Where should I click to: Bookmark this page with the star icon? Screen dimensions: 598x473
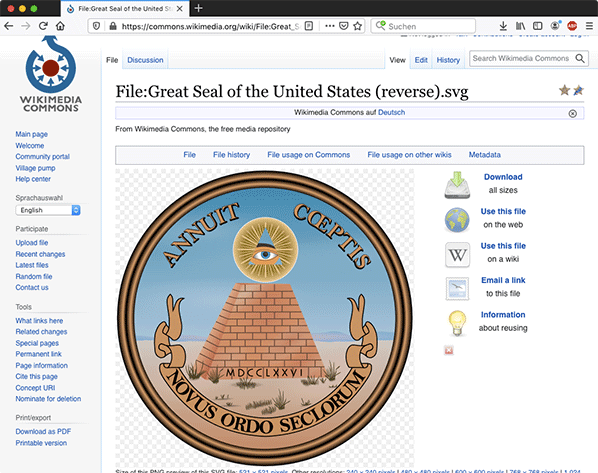pyautogui.click(x=357, y=26)
